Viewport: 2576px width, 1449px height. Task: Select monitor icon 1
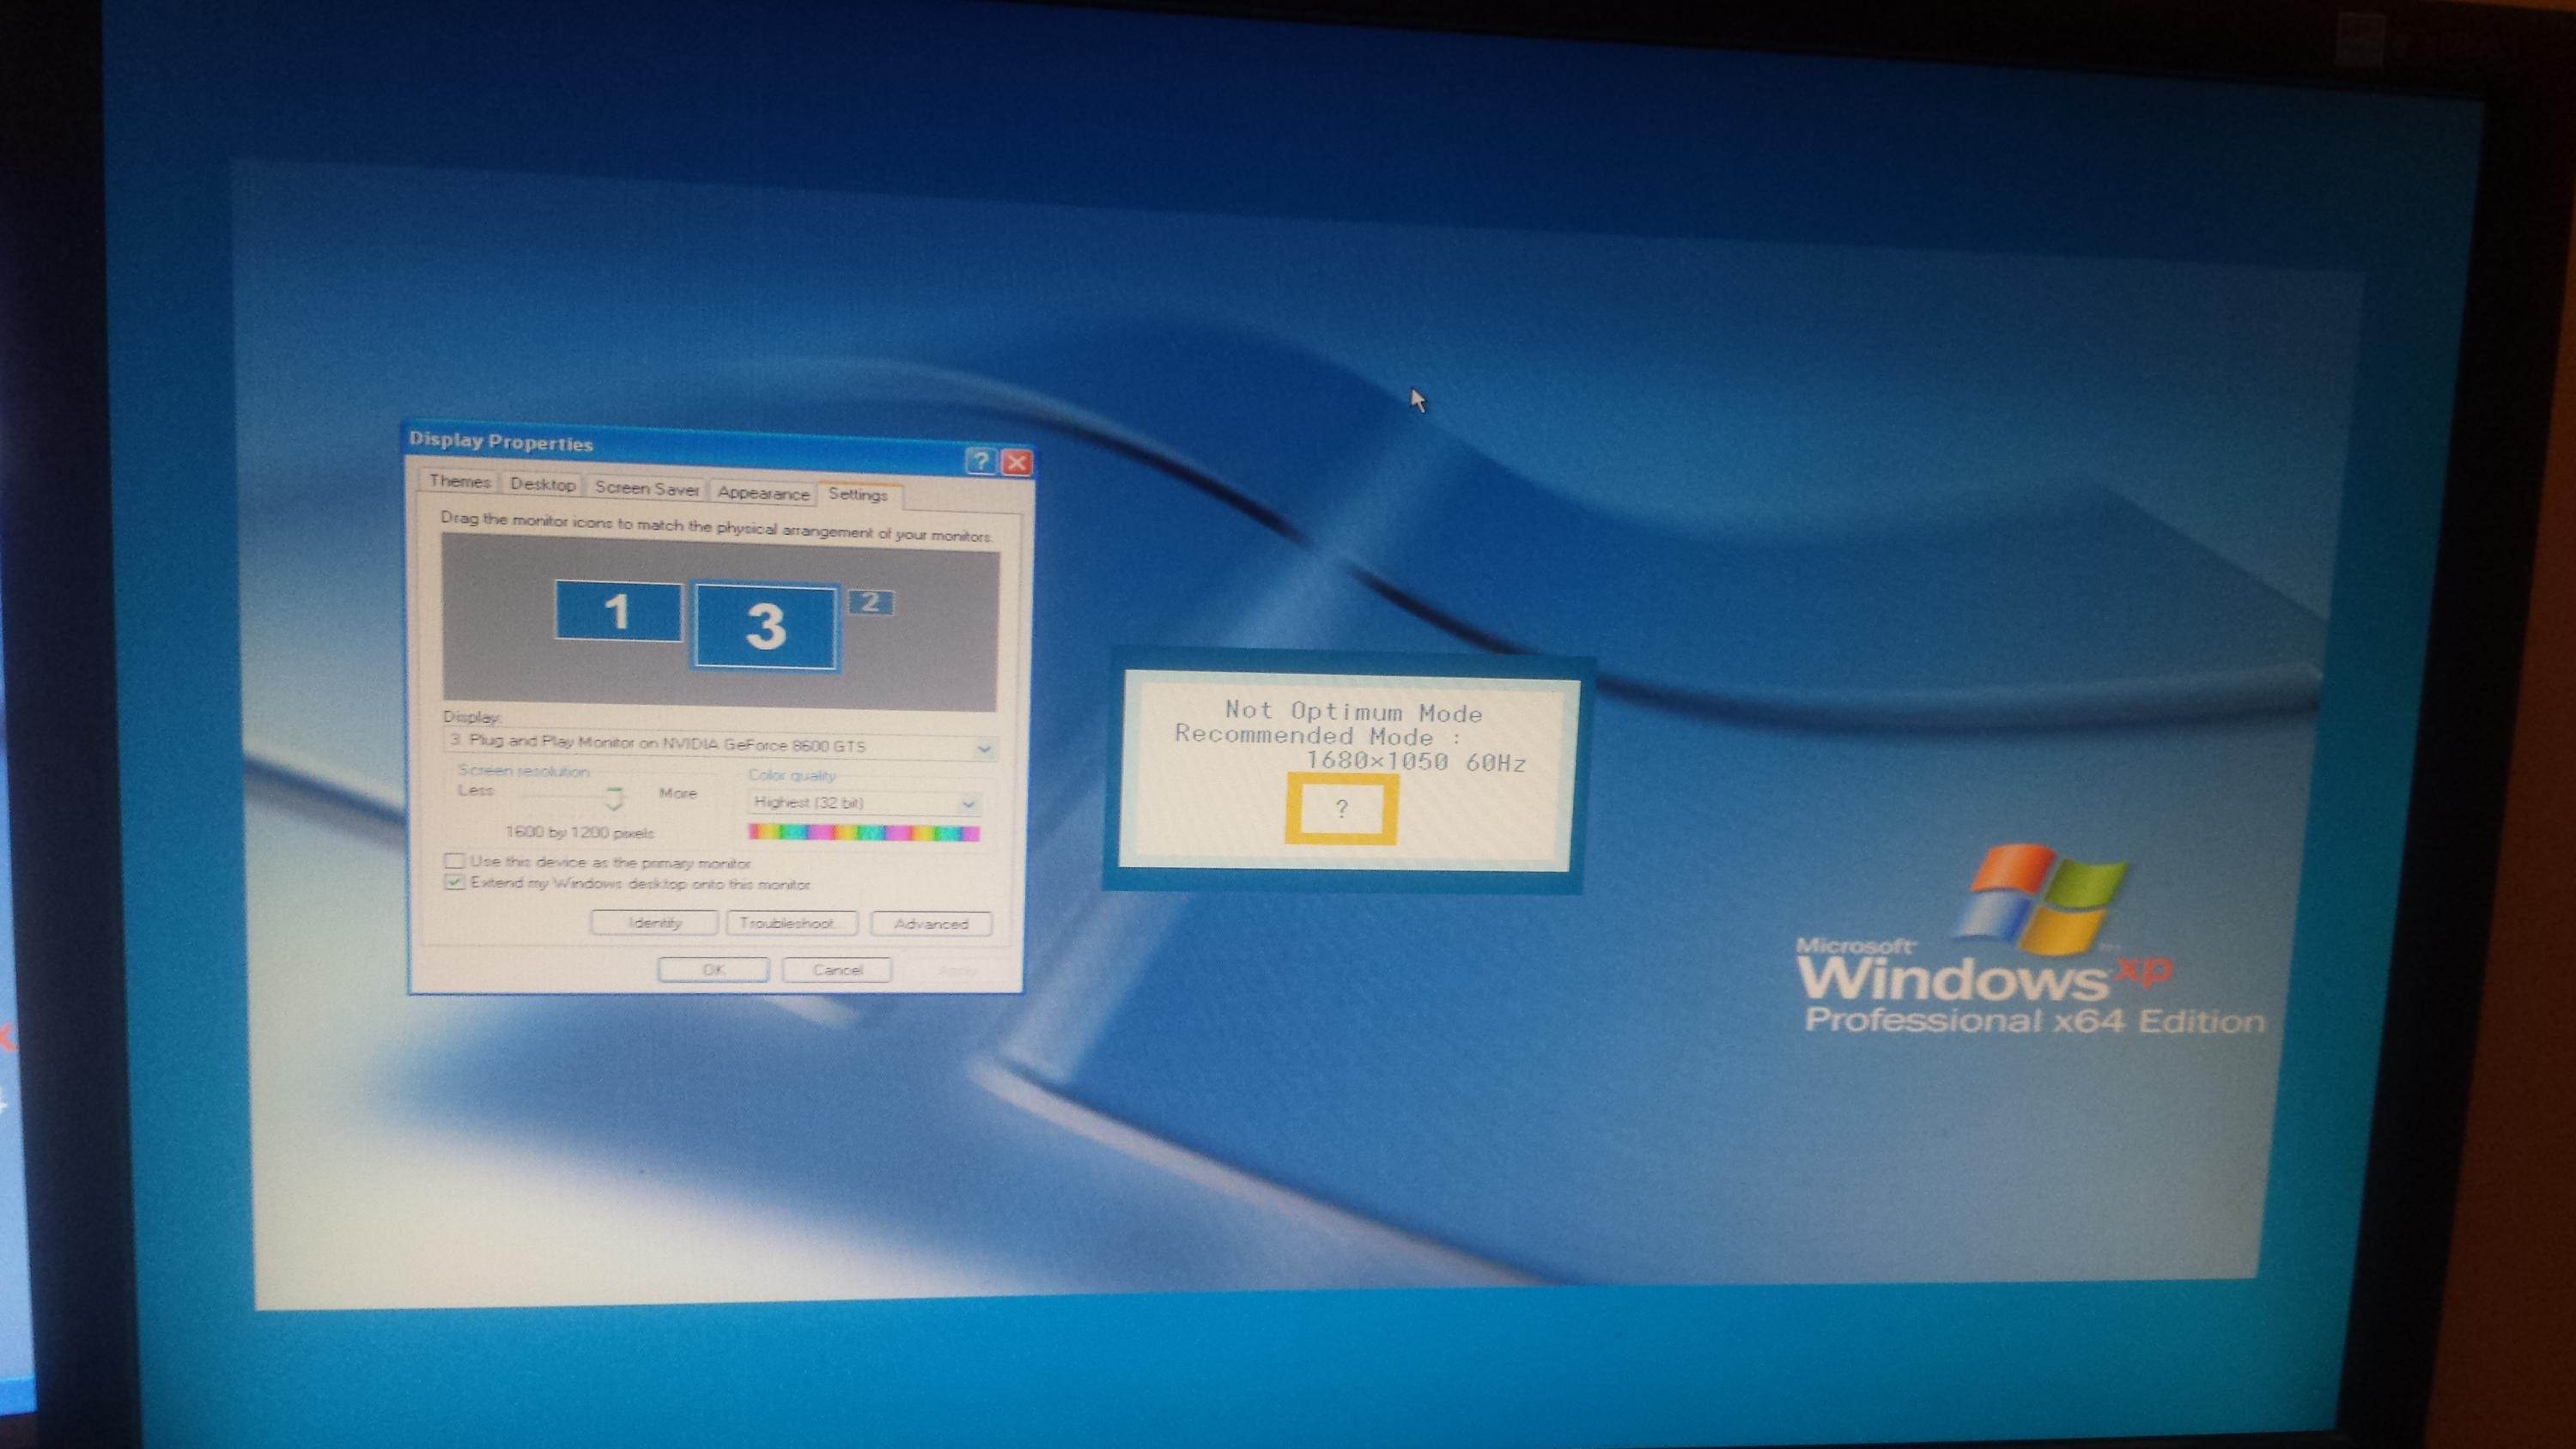click(617, 611)
